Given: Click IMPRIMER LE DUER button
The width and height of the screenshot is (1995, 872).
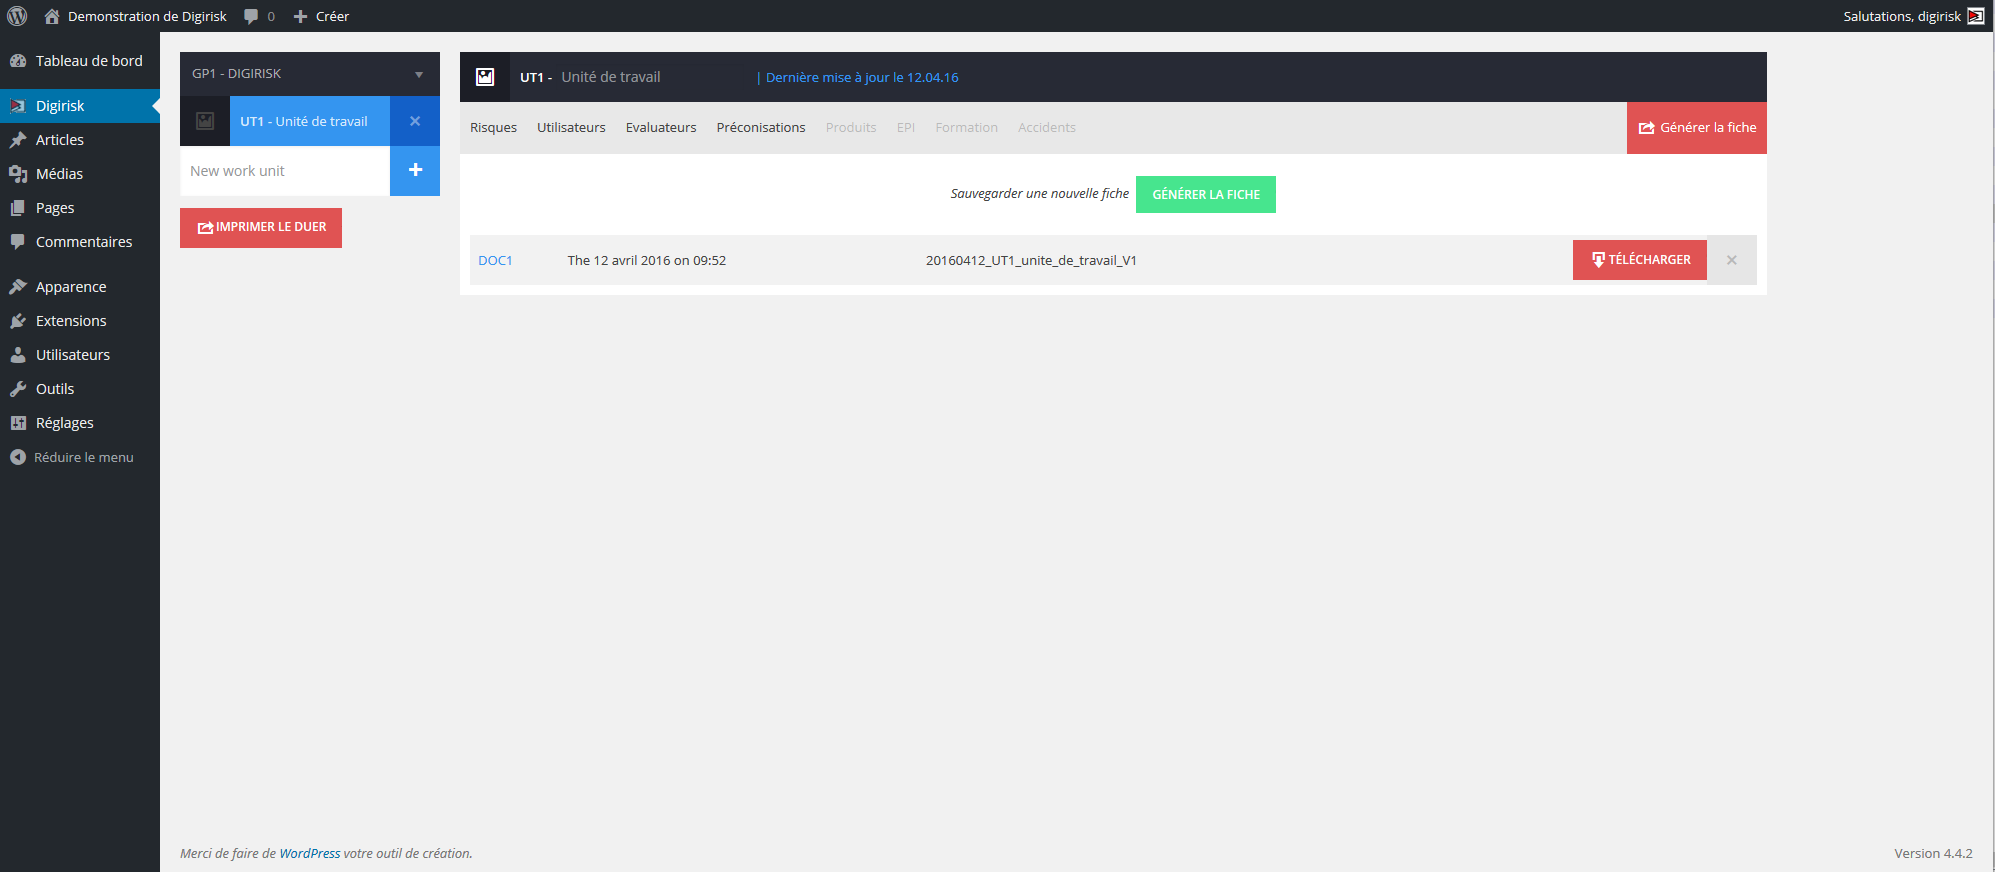Looking at the screenshot, I should click(x=261, y=228).
